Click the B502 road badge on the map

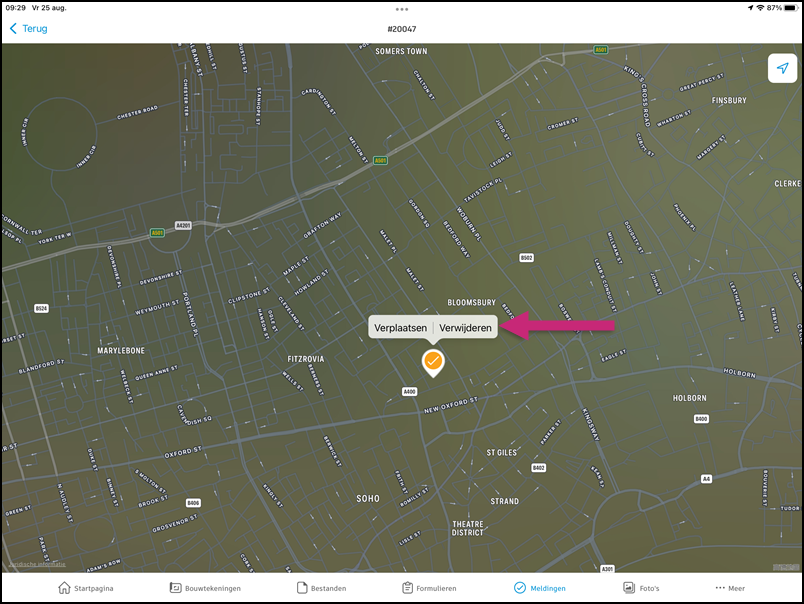(x=527, y=257)
